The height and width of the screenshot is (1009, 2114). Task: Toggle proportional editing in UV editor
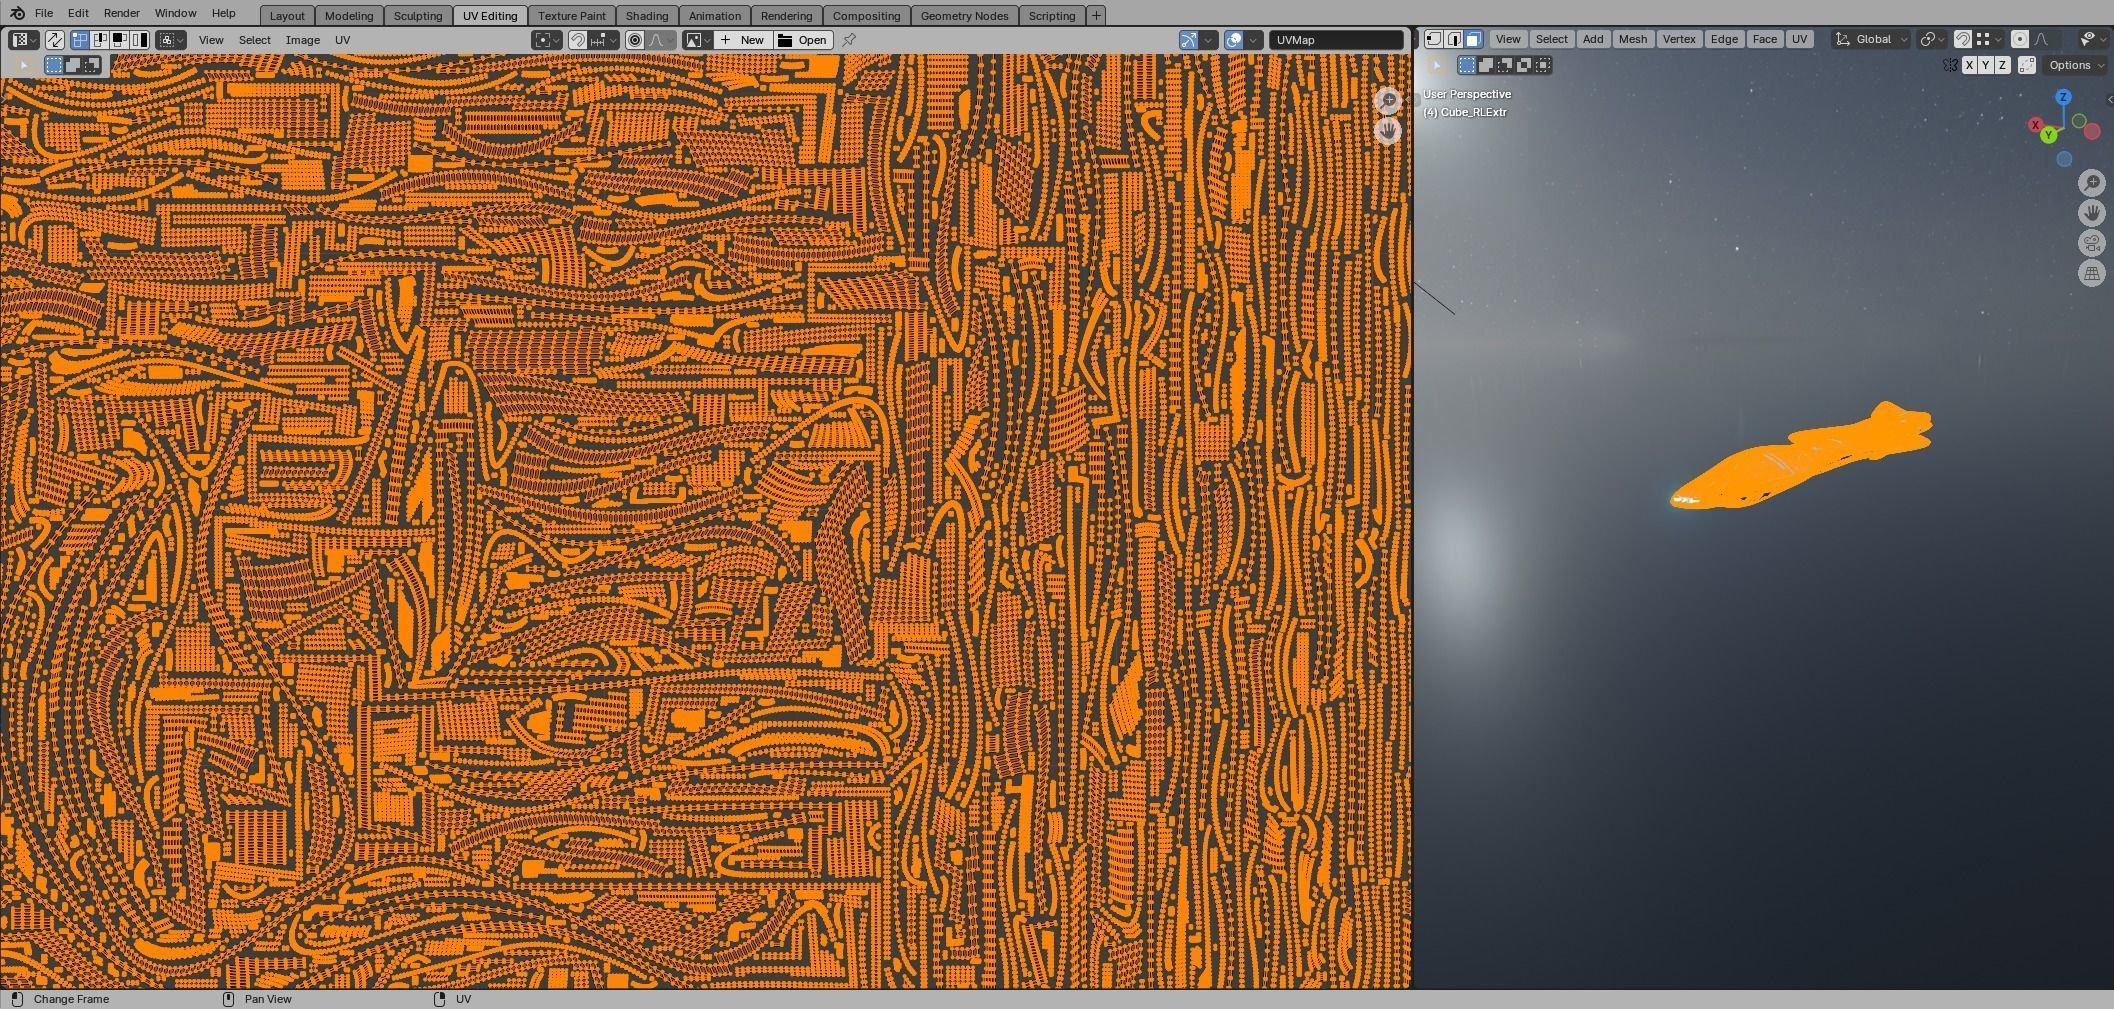635,40
